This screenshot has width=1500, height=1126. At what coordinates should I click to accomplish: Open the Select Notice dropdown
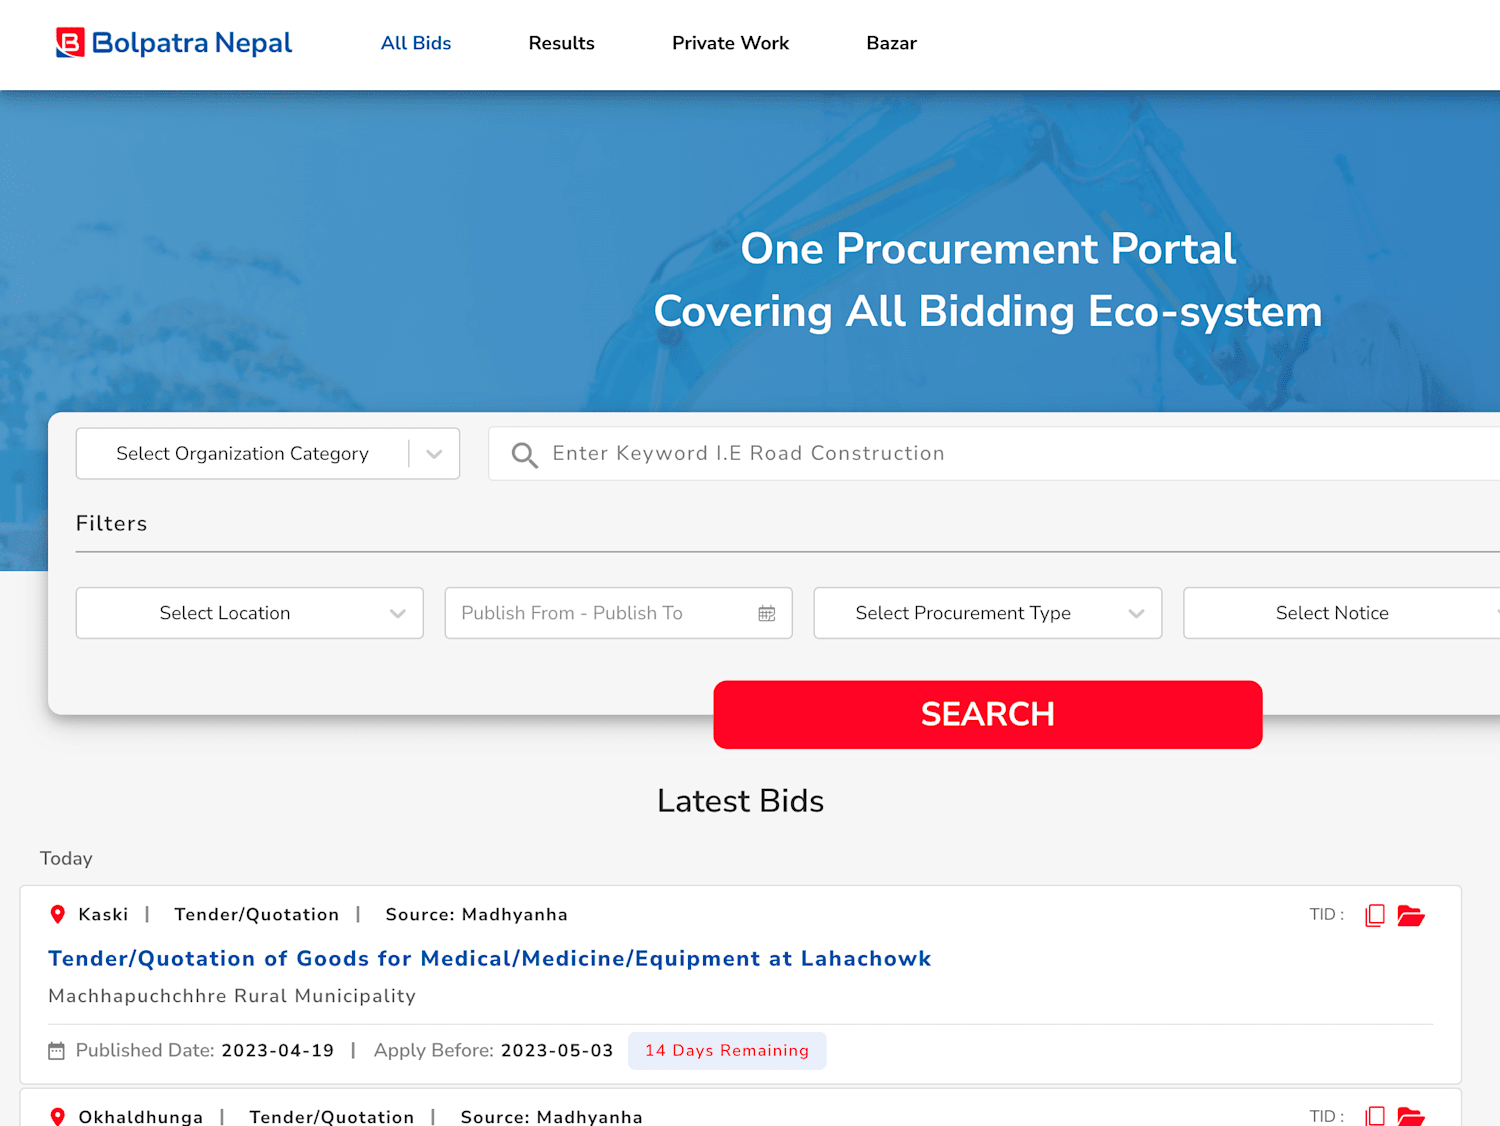(x=1341, y=613)
